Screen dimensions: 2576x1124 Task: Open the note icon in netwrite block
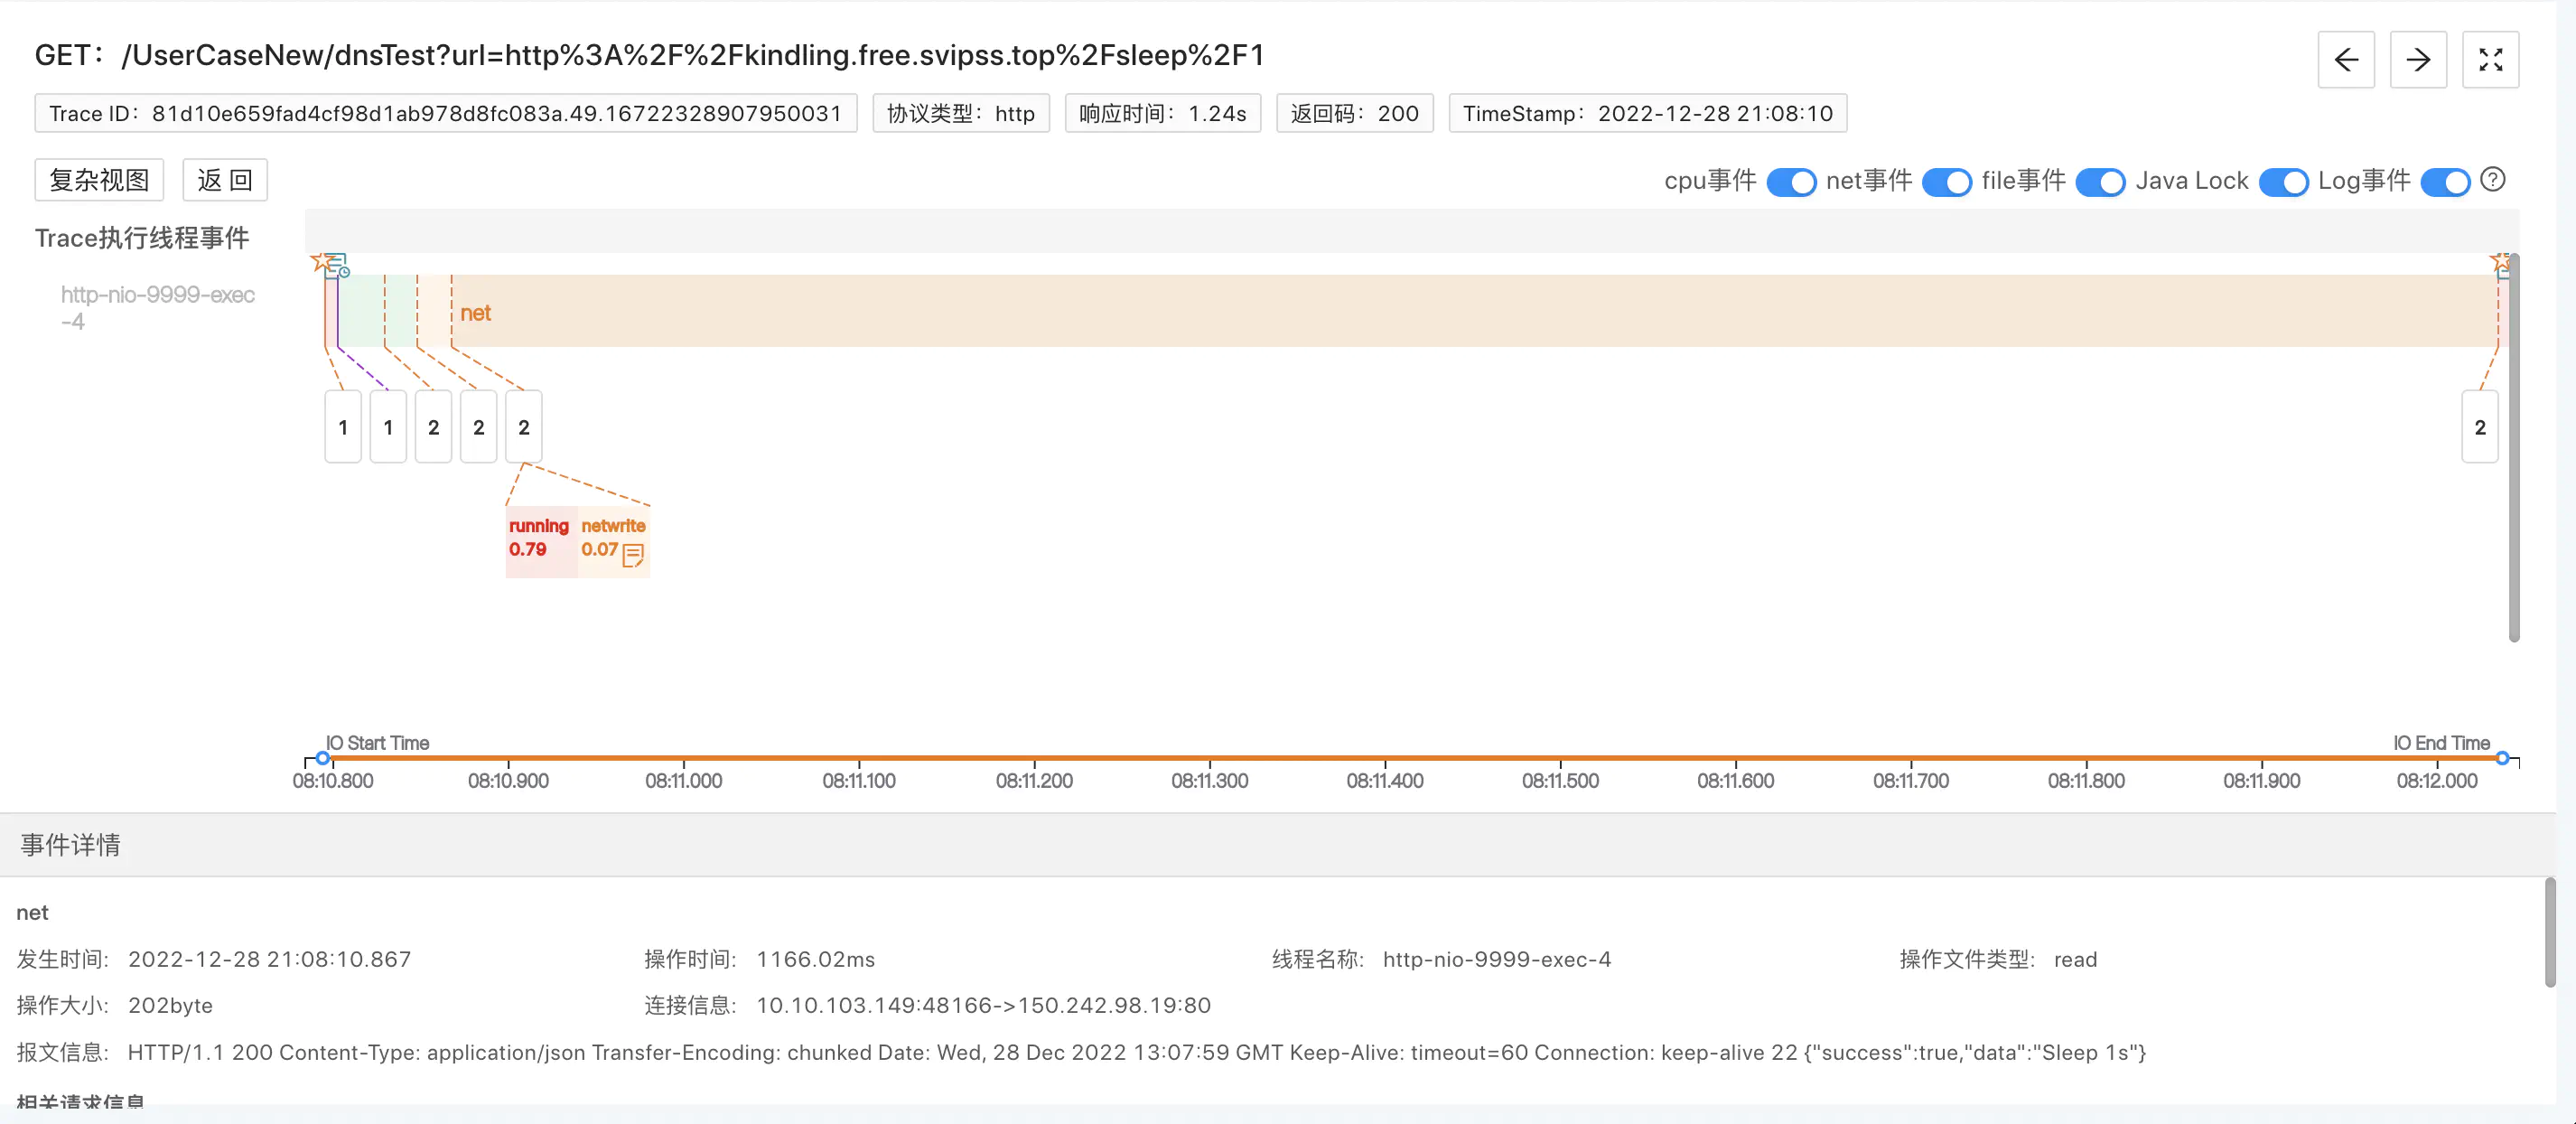(x=632, y=554)
